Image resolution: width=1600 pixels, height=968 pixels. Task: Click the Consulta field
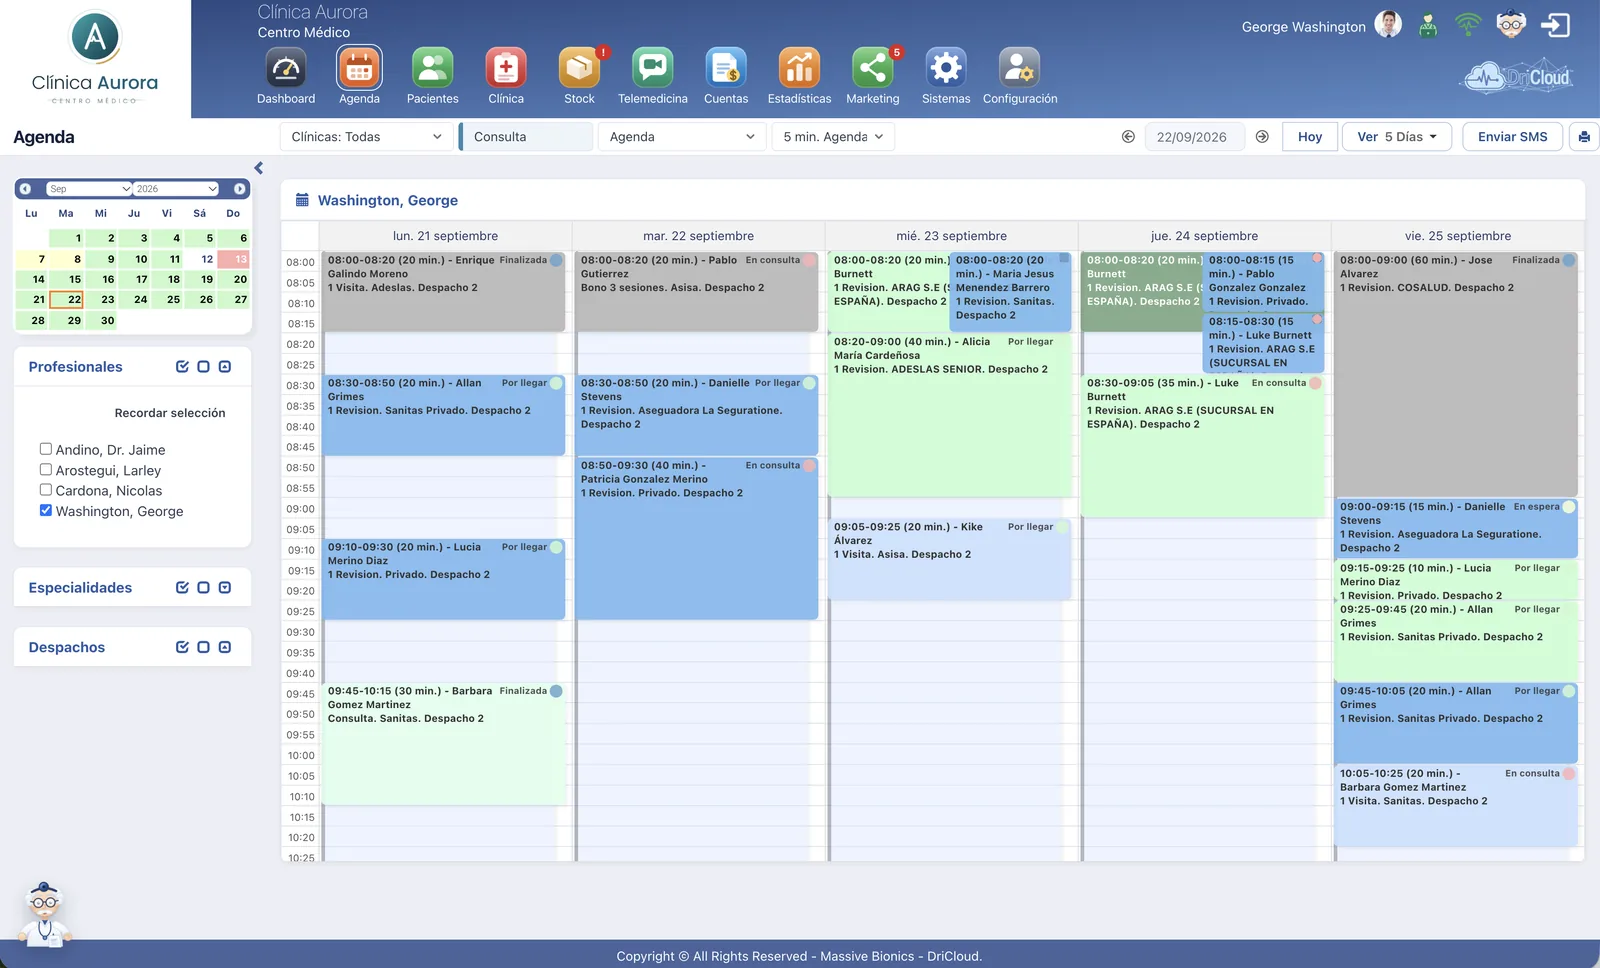(x=527, y=137)
